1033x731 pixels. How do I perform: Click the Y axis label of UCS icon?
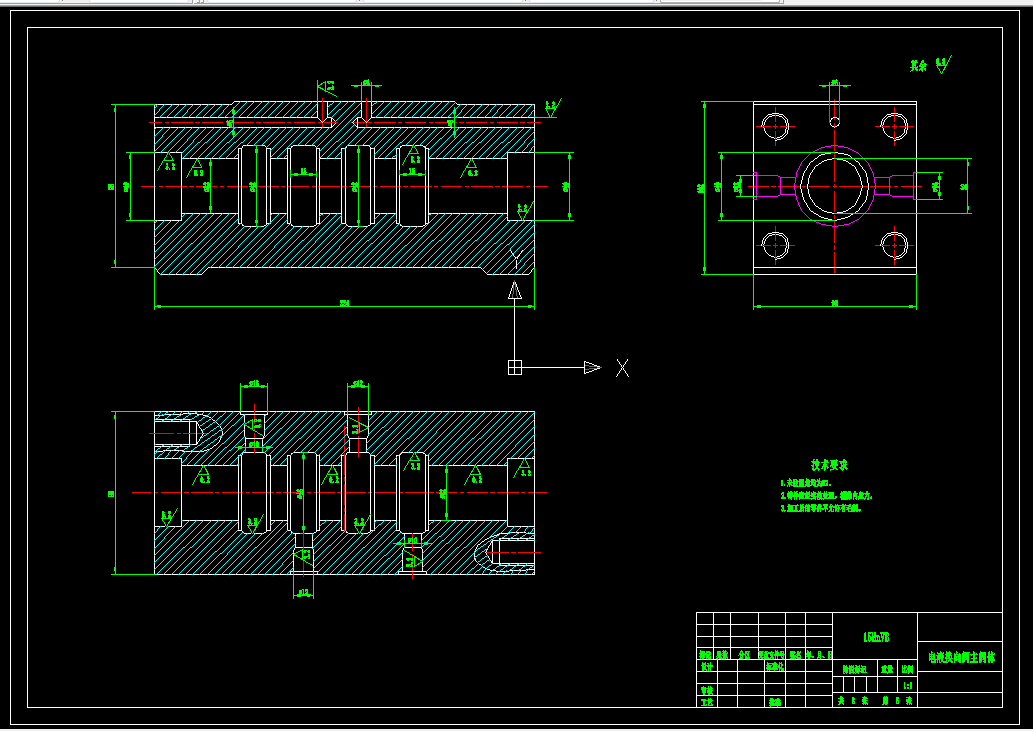[x=516, y=258]
